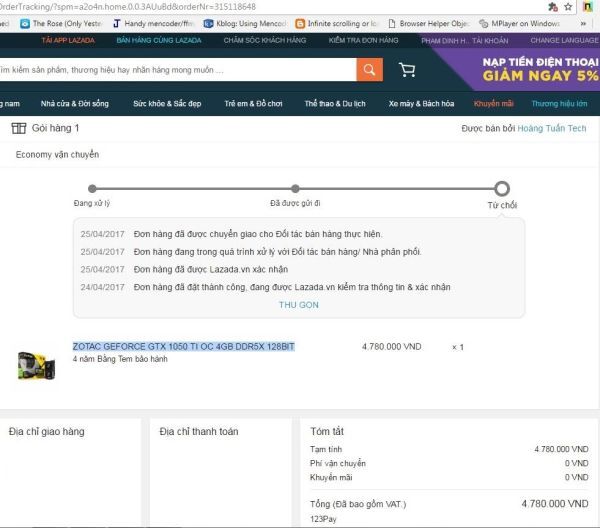Click the Đang xử lý progress step dot
Viewport: 600px width, 528px height.
click(x=92, y=189)
